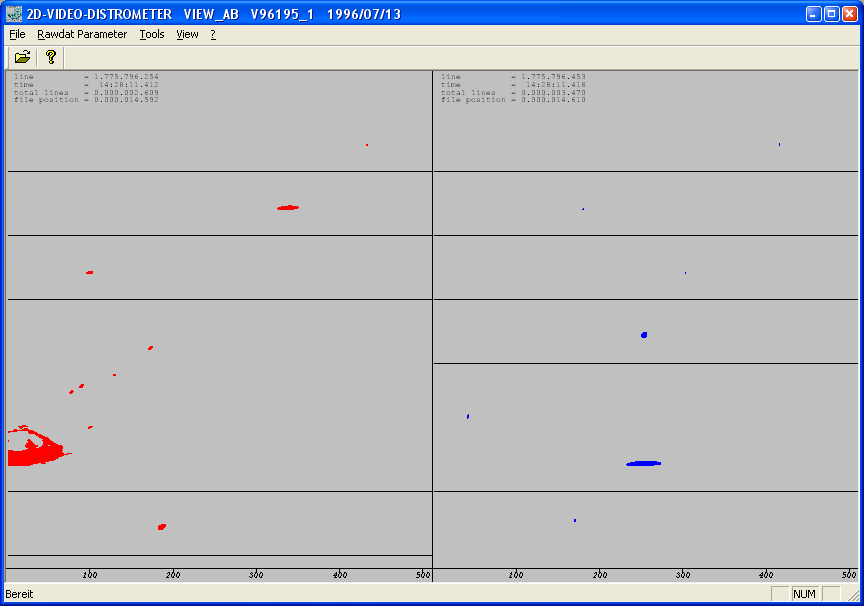Click the Bereit status bar text
This screenshot has width=864, height=606.
(19, 594)
